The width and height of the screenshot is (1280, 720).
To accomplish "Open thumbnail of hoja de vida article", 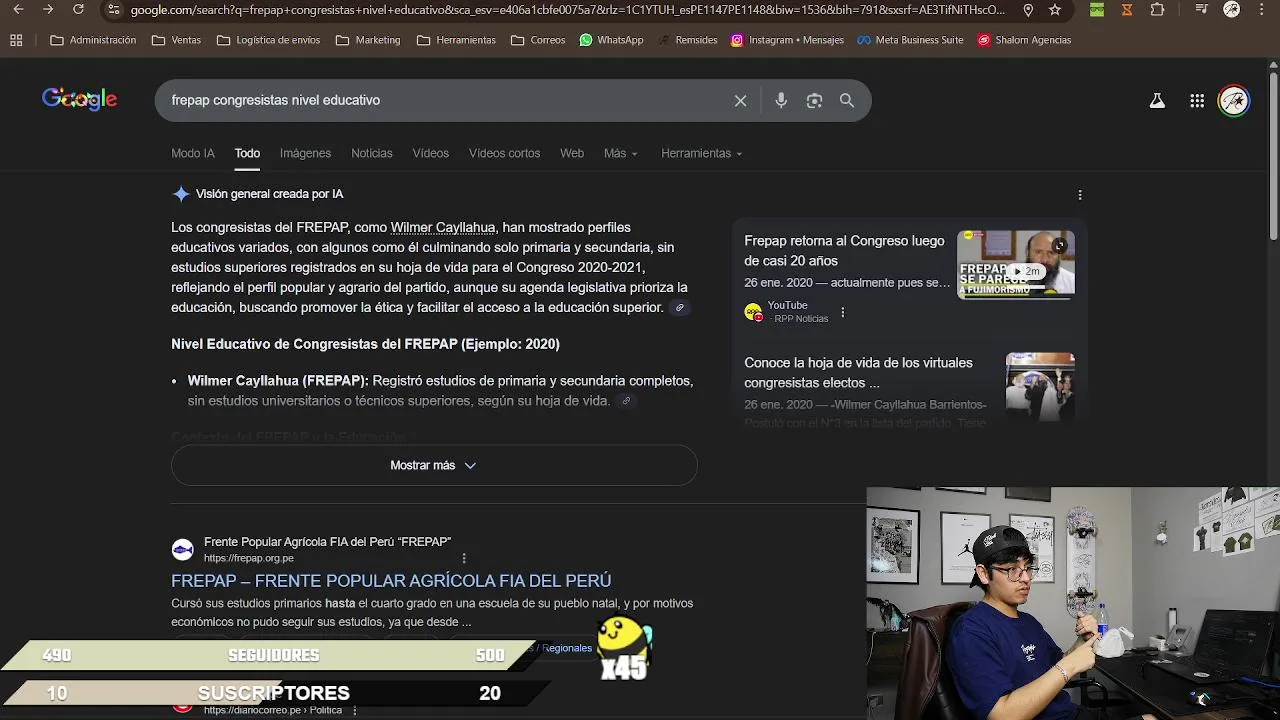I will tap(1040, 386).
